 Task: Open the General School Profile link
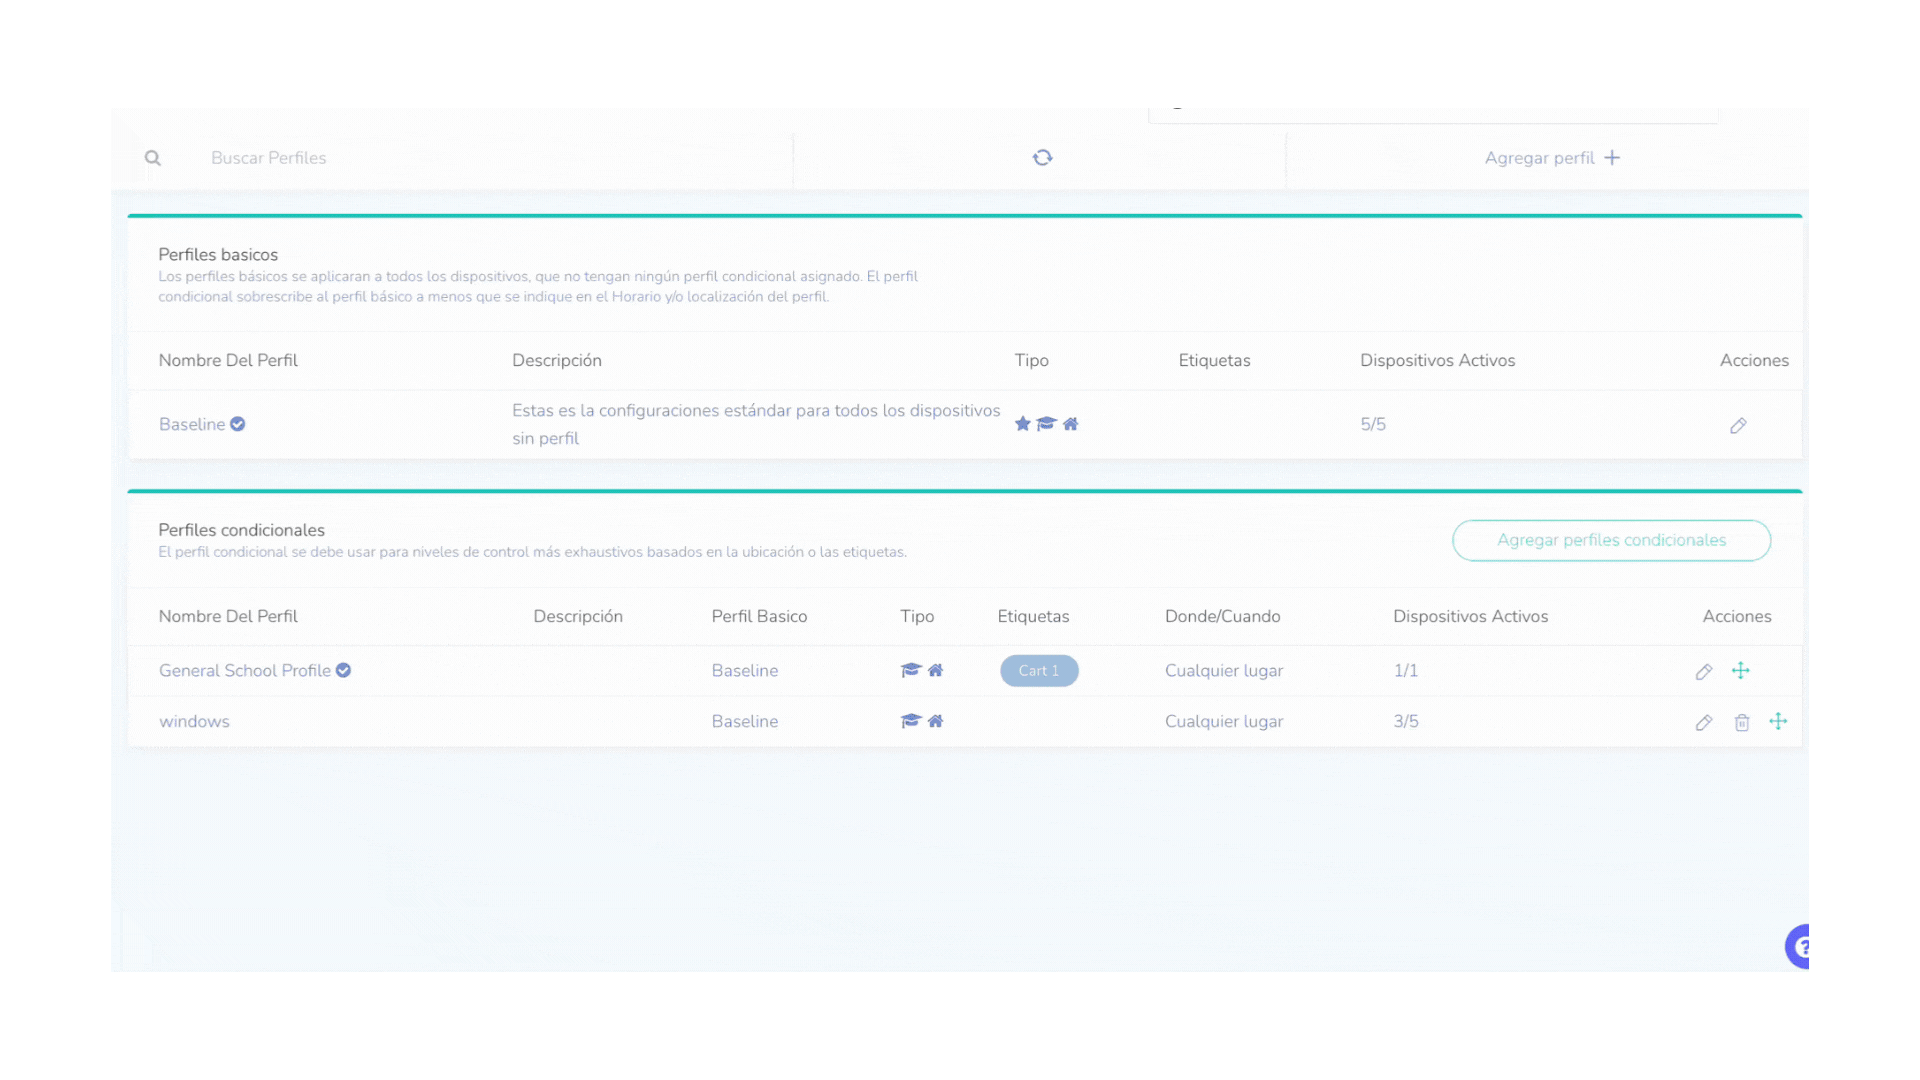[x=245, y=671]
